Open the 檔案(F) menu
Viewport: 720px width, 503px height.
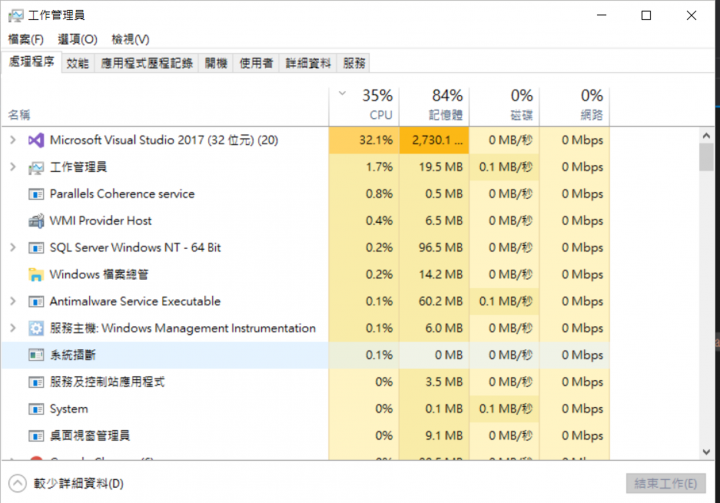pos(26,40)
